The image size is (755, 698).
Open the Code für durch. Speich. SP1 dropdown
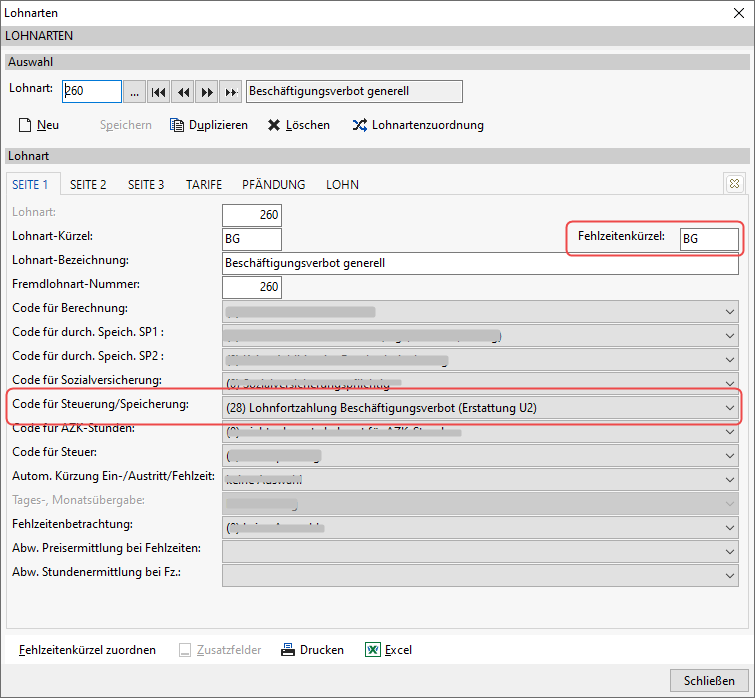tap(480, 336)
